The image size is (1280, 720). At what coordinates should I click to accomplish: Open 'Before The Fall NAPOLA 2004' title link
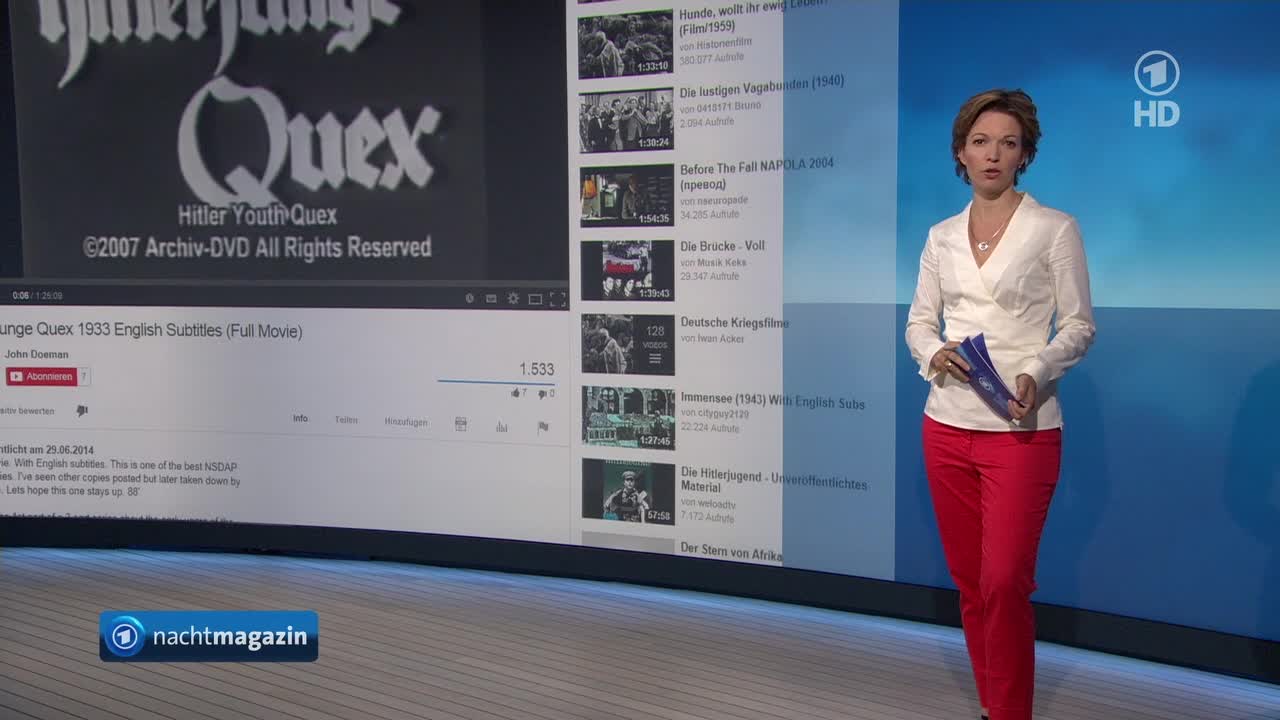pos(756,174)
